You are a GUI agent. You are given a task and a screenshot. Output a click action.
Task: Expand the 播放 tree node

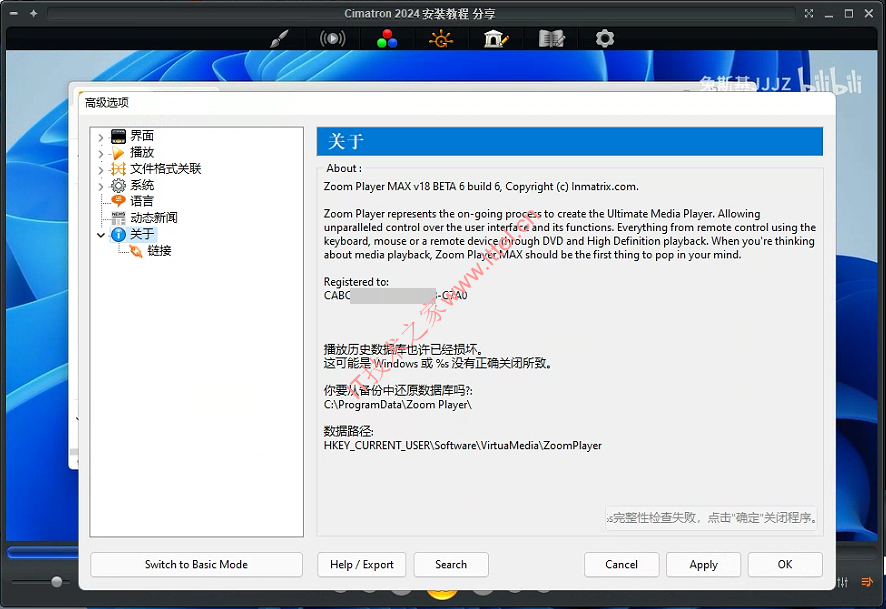pyautogui.click(x=101, y=153)
